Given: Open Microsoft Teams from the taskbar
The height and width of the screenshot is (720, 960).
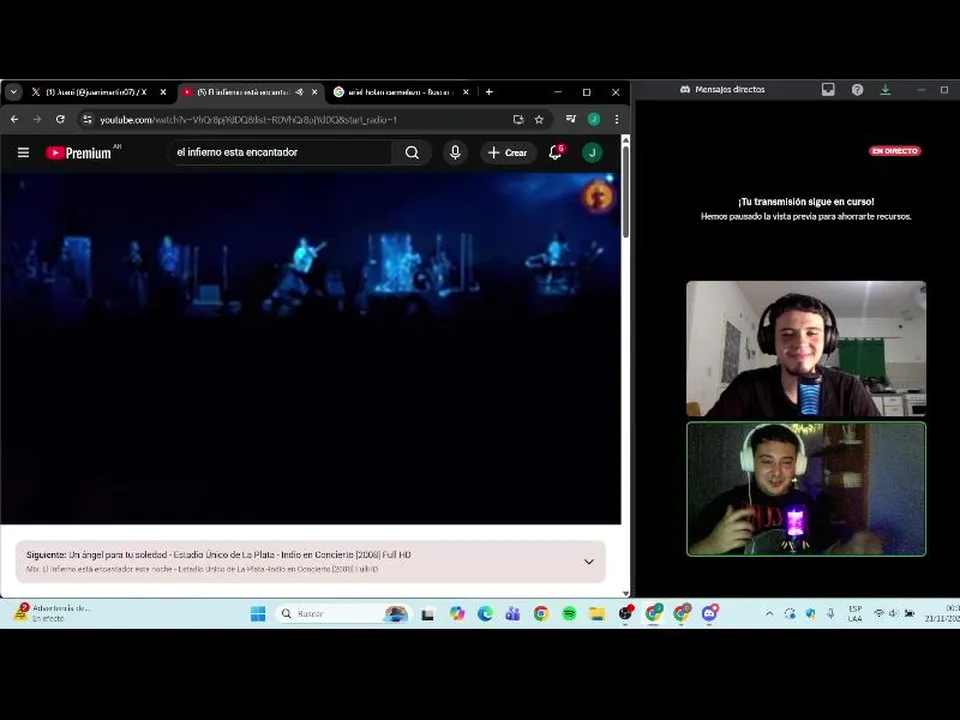Looking at the screenshot, I should (513, 613).
